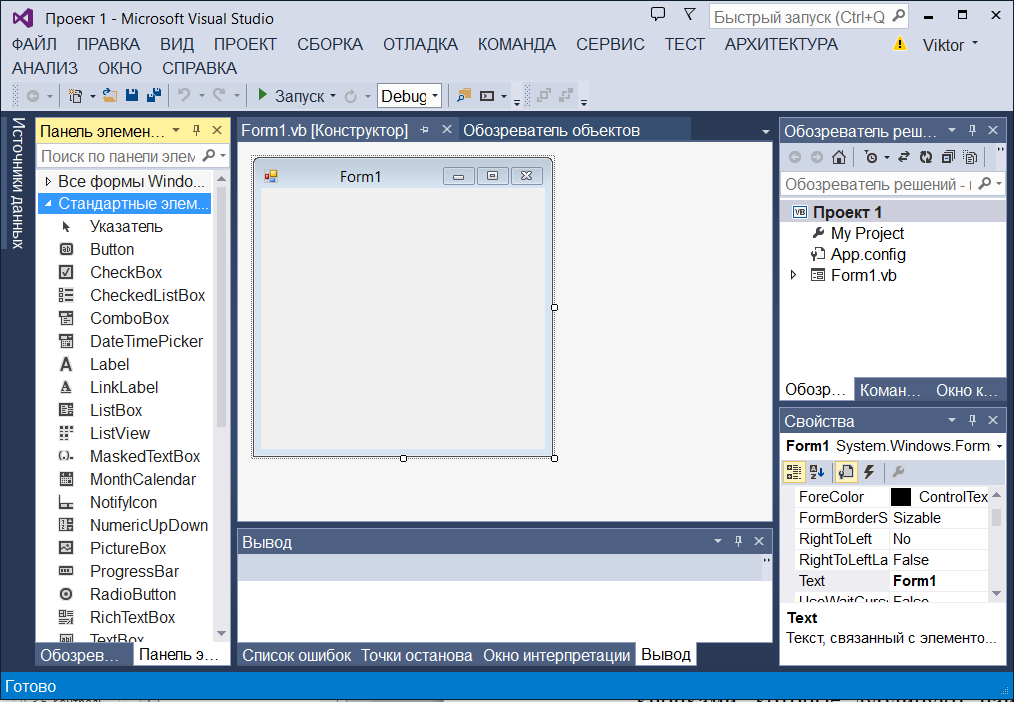Click the notifications filter funnel icon
The image size is (1014, 702).
tap(689, 14)
